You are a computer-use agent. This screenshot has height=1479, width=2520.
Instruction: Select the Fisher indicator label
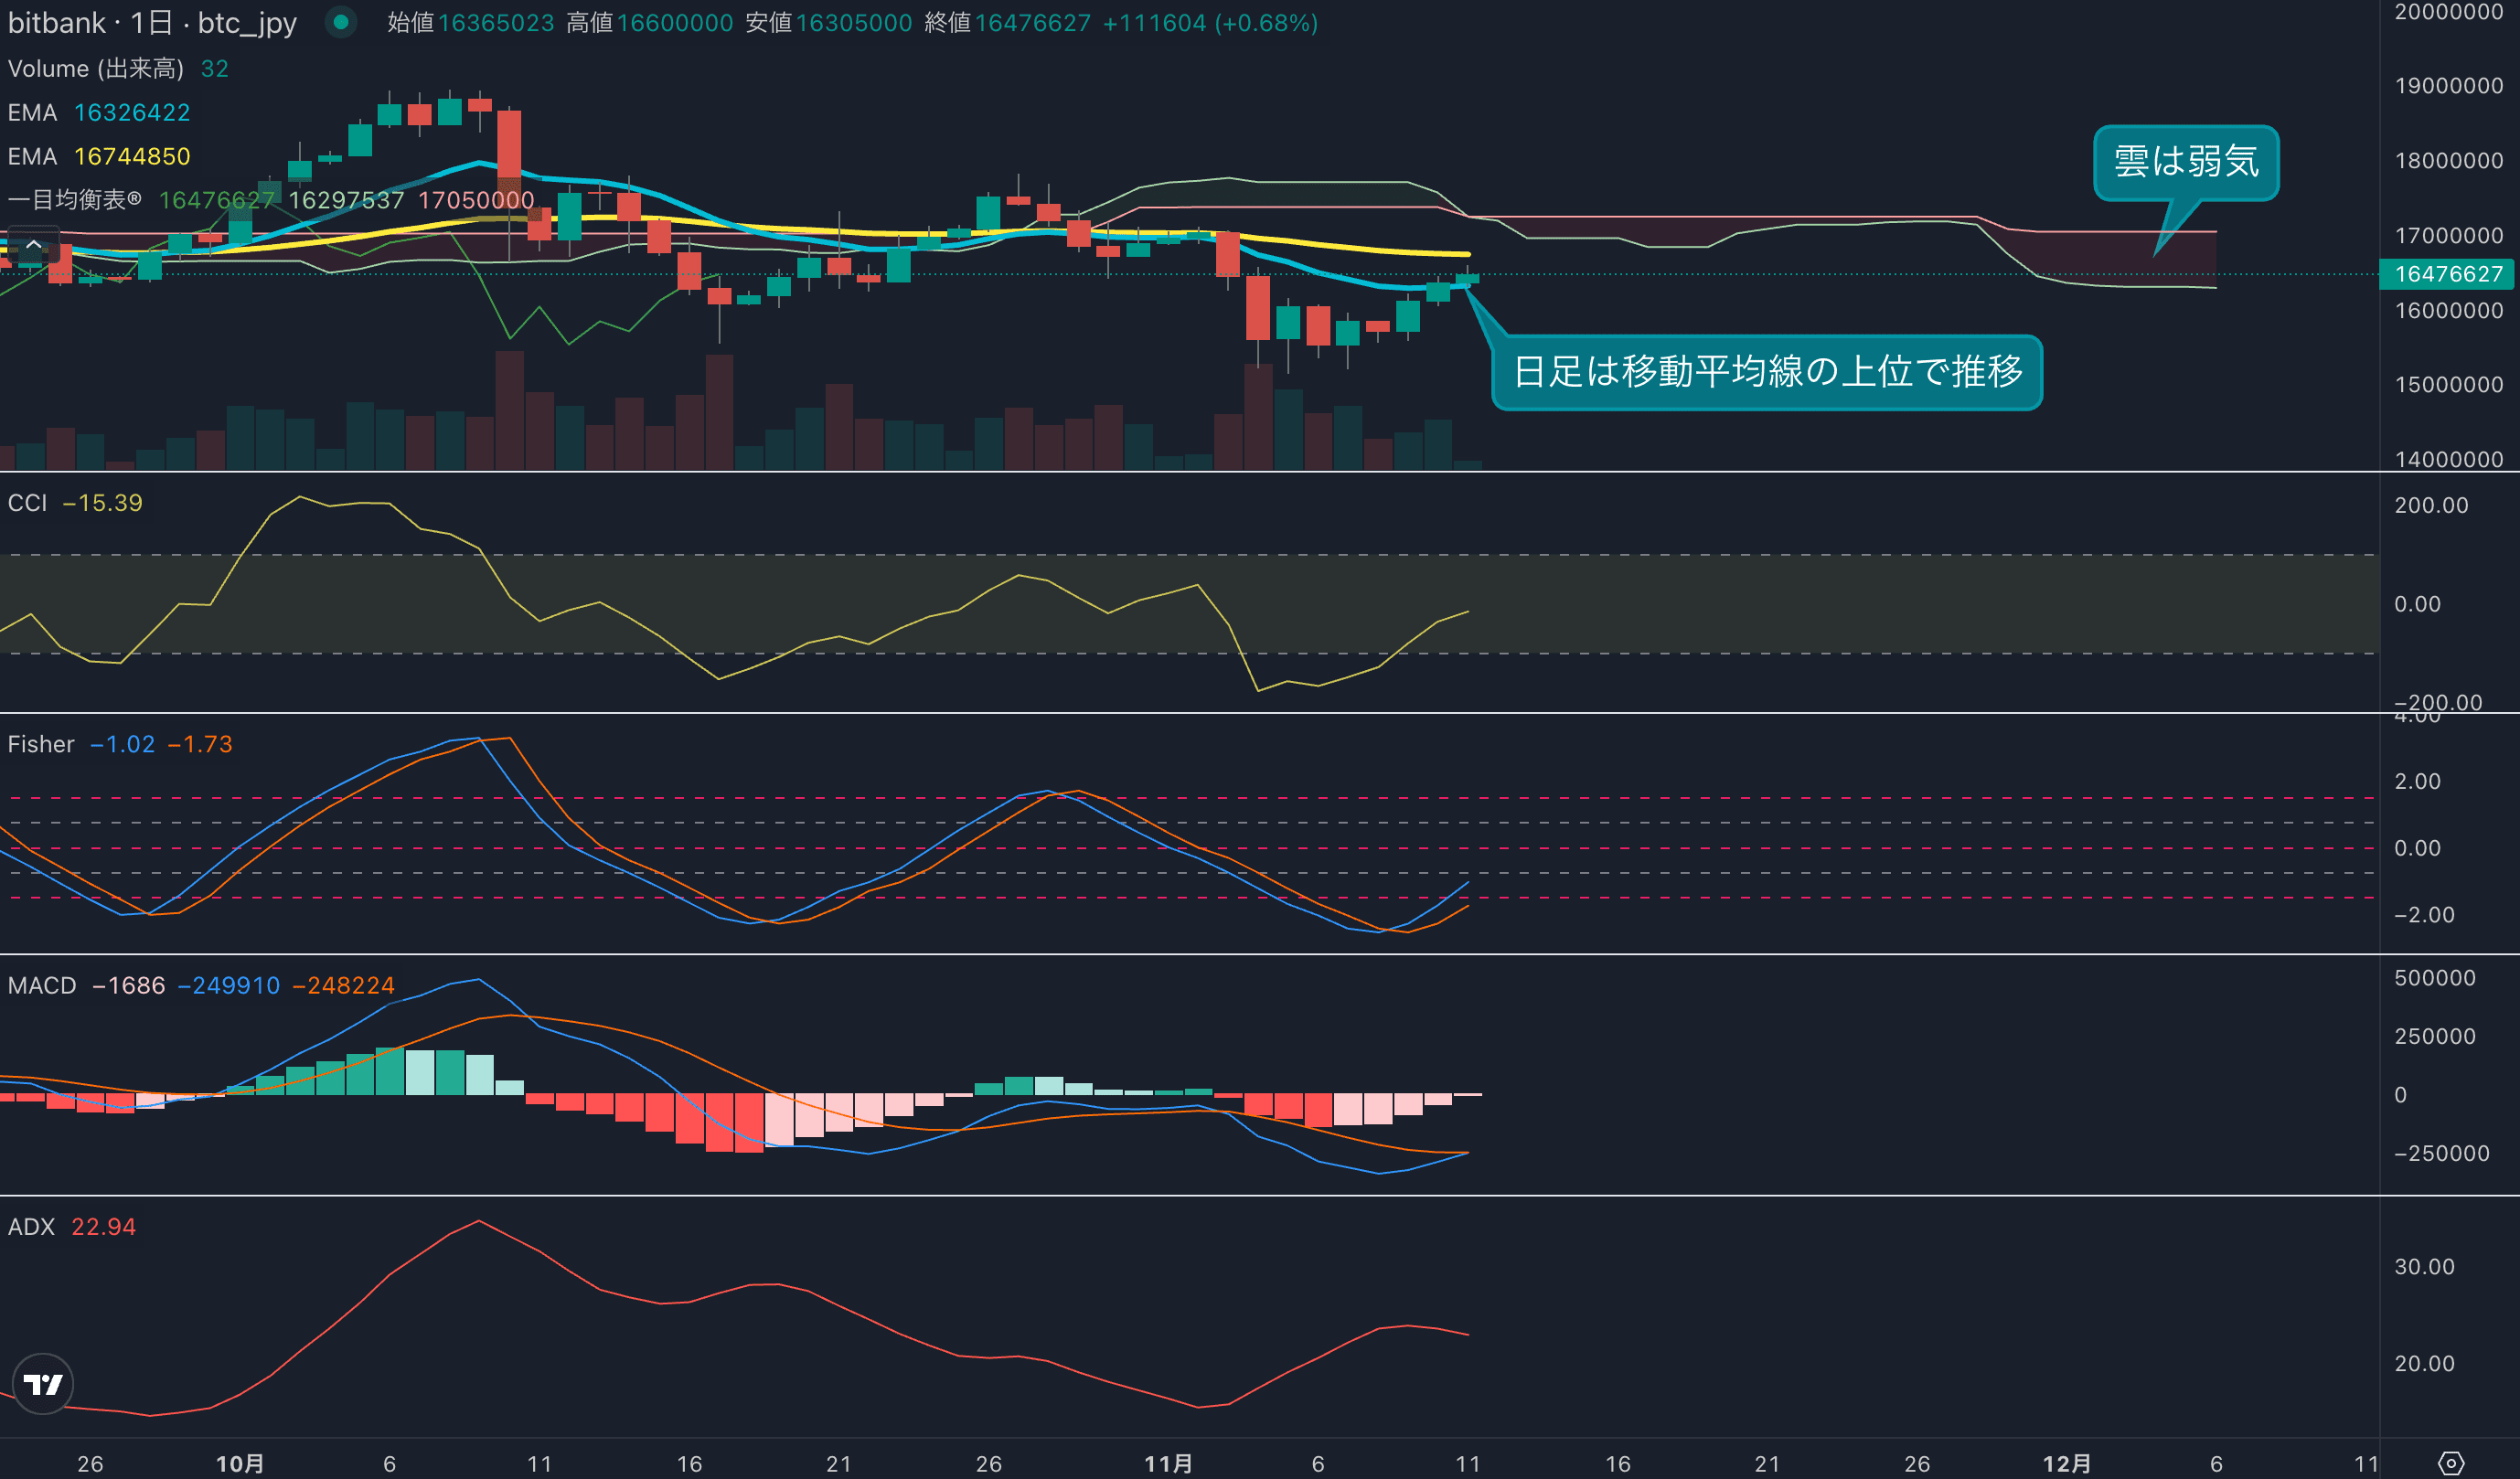pos(41,744)
